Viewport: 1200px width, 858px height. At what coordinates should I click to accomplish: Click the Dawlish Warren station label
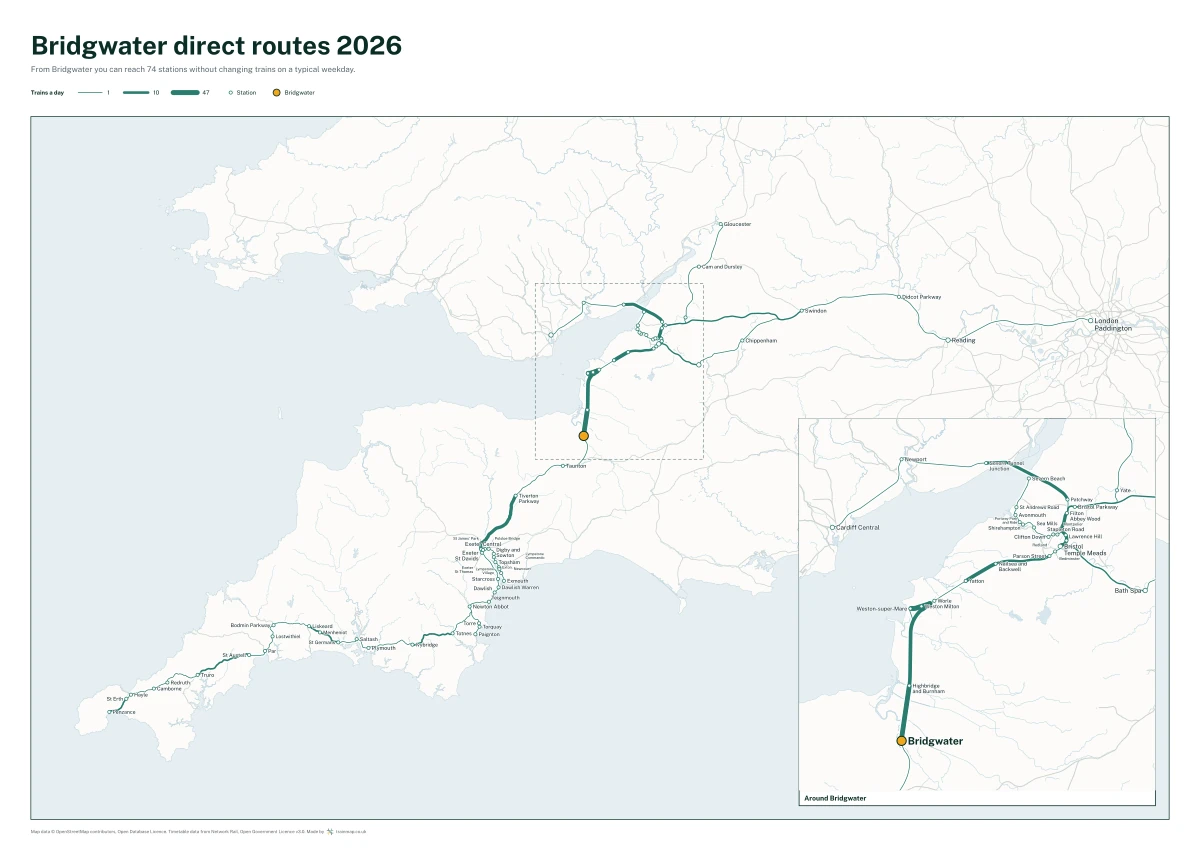(x=520, y=587)
